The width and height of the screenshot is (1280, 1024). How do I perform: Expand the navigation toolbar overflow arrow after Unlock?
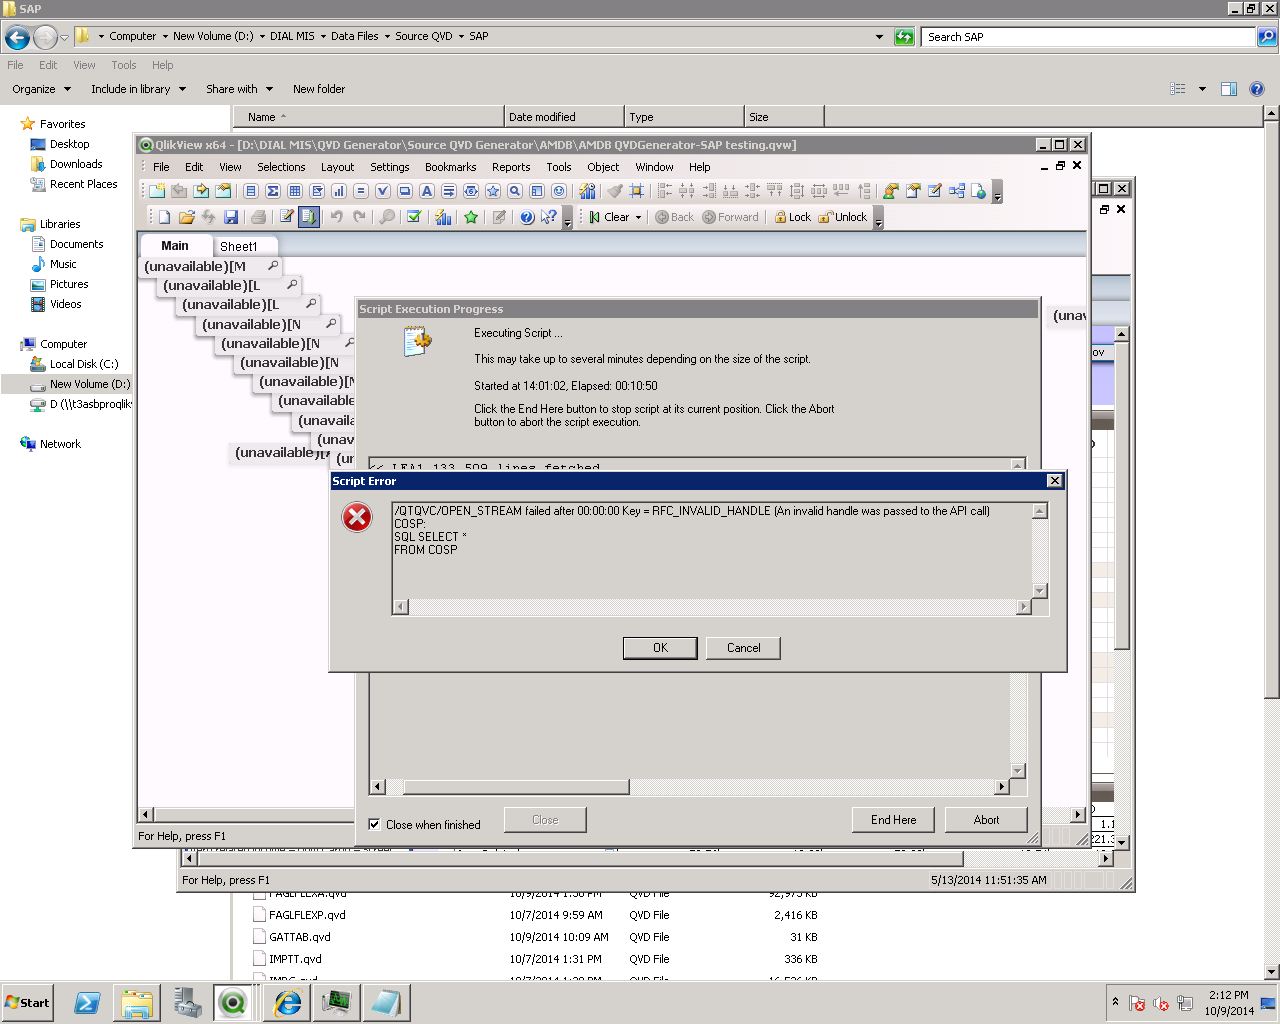point(878,218)
